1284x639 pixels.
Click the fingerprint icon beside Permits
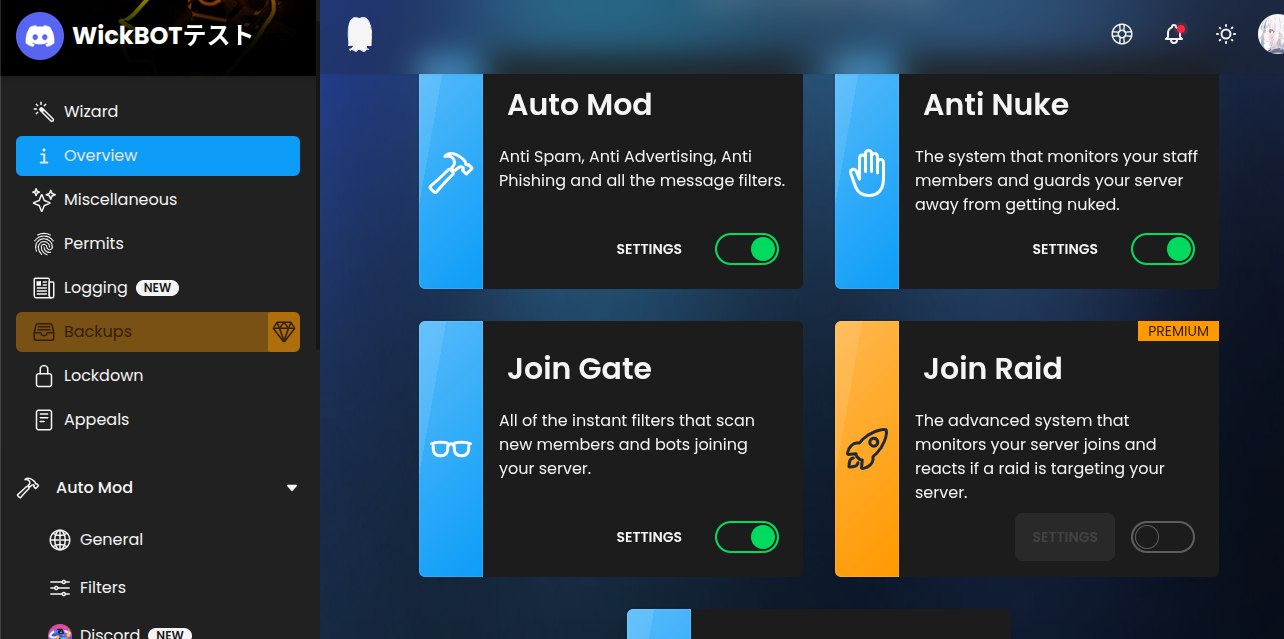click(44, 243)
